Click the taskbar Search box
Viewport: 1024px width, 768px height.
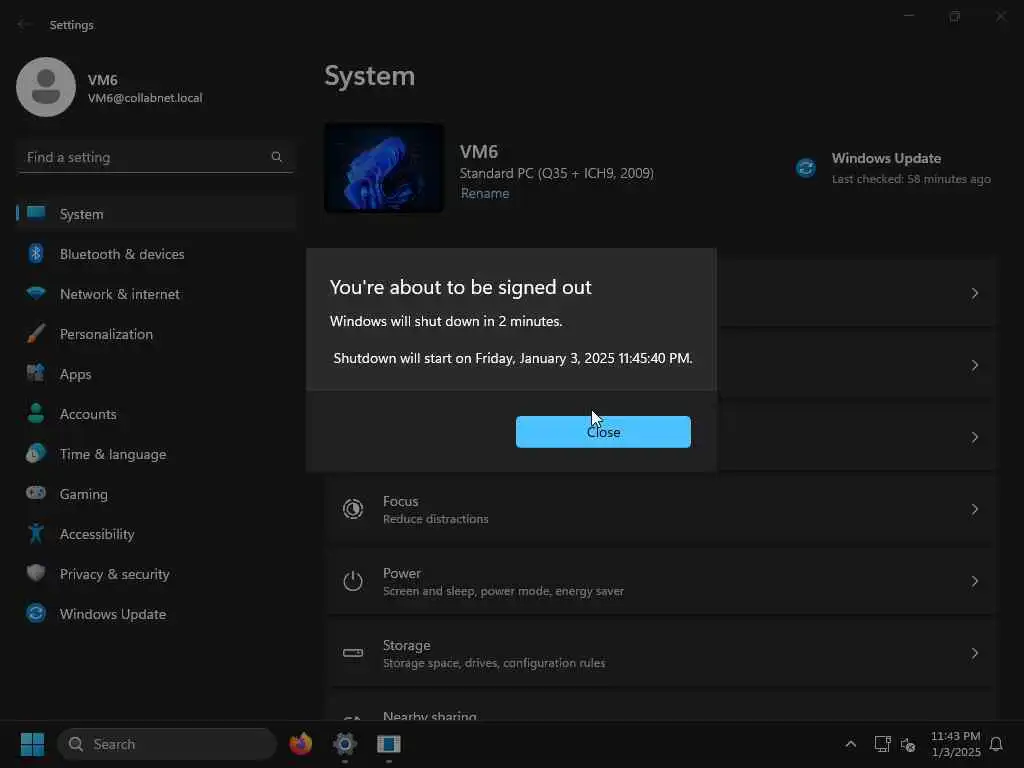click(167, 744)
